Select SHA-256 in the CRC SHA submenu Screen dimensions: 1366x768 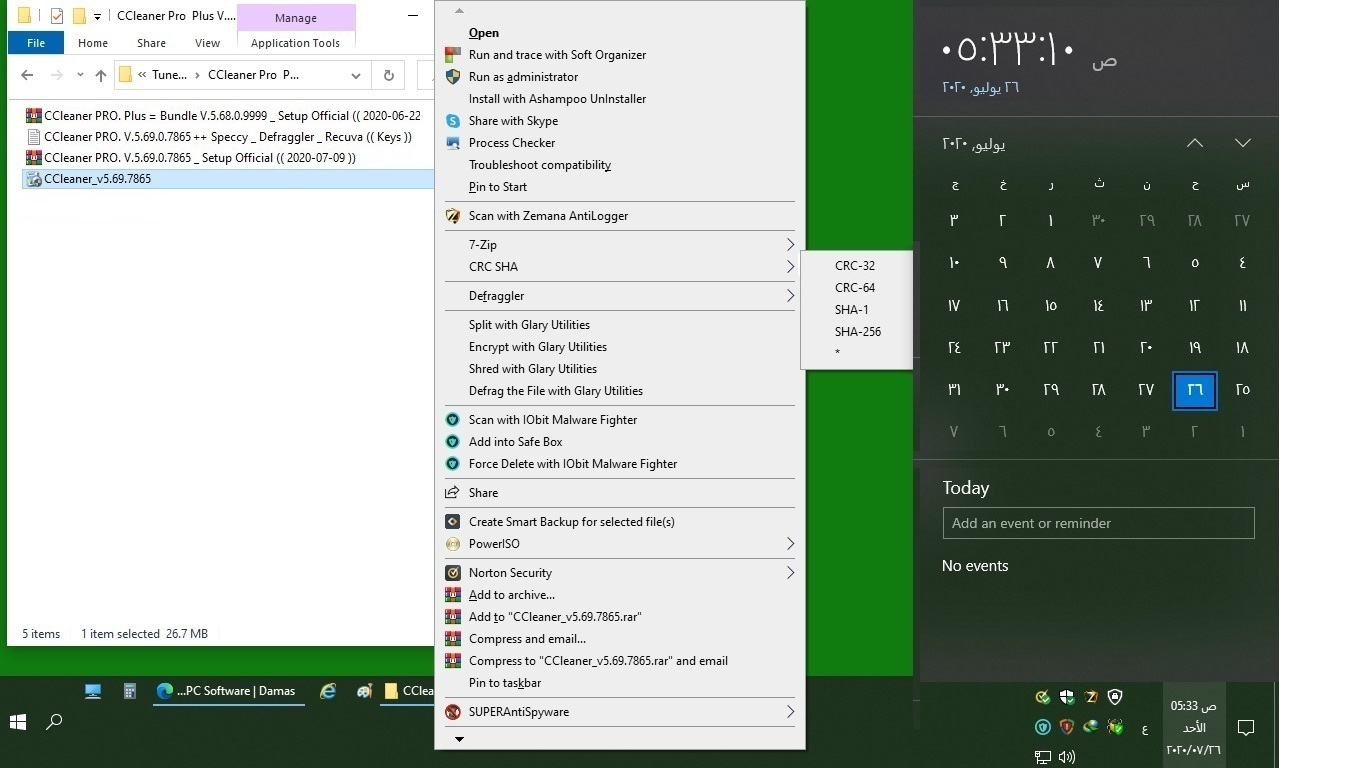point(857,332)
